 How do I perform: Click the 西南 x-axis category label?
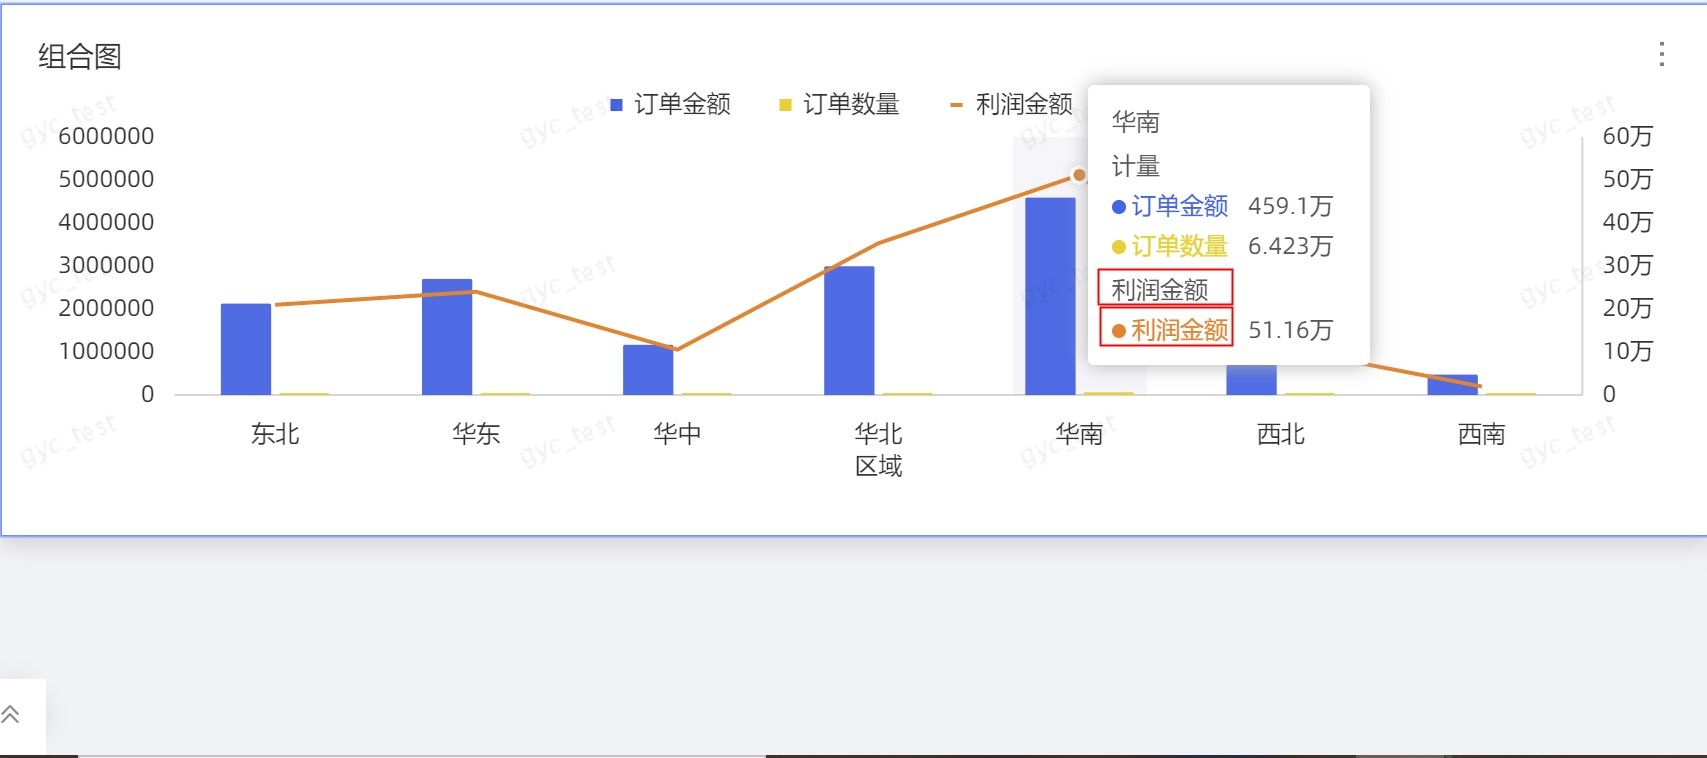1481,434
